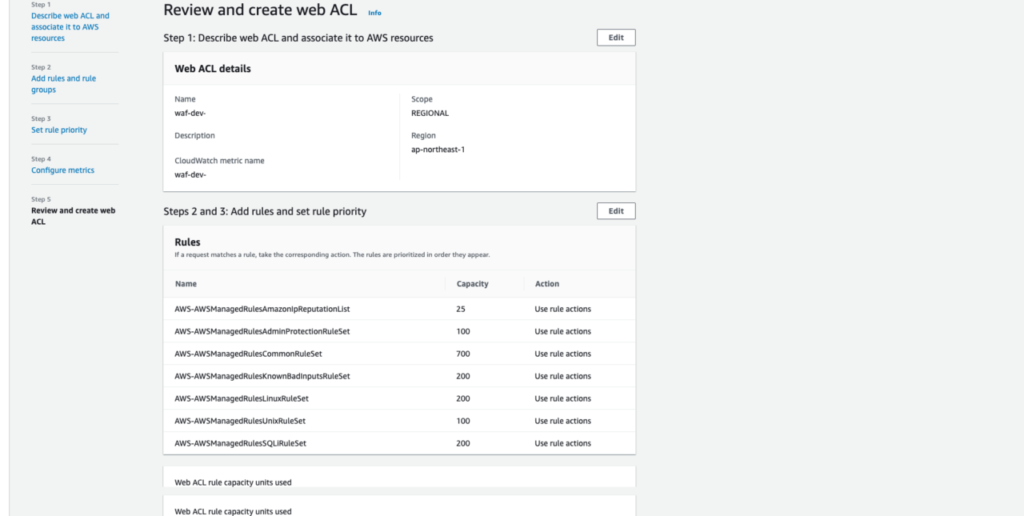Click waf-dev- under CloudWatch metric name
Viewport: 1024px width, 516px height.
pos(190,174)
